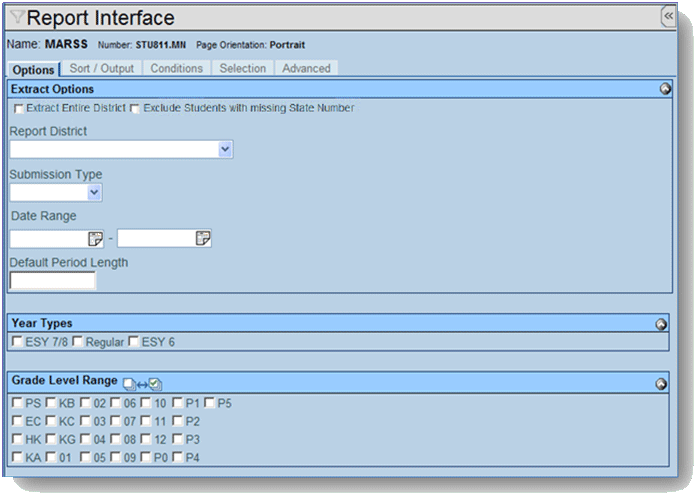Collapse the Year Types section
Screen dimensions: 700x496
[661, 324]
